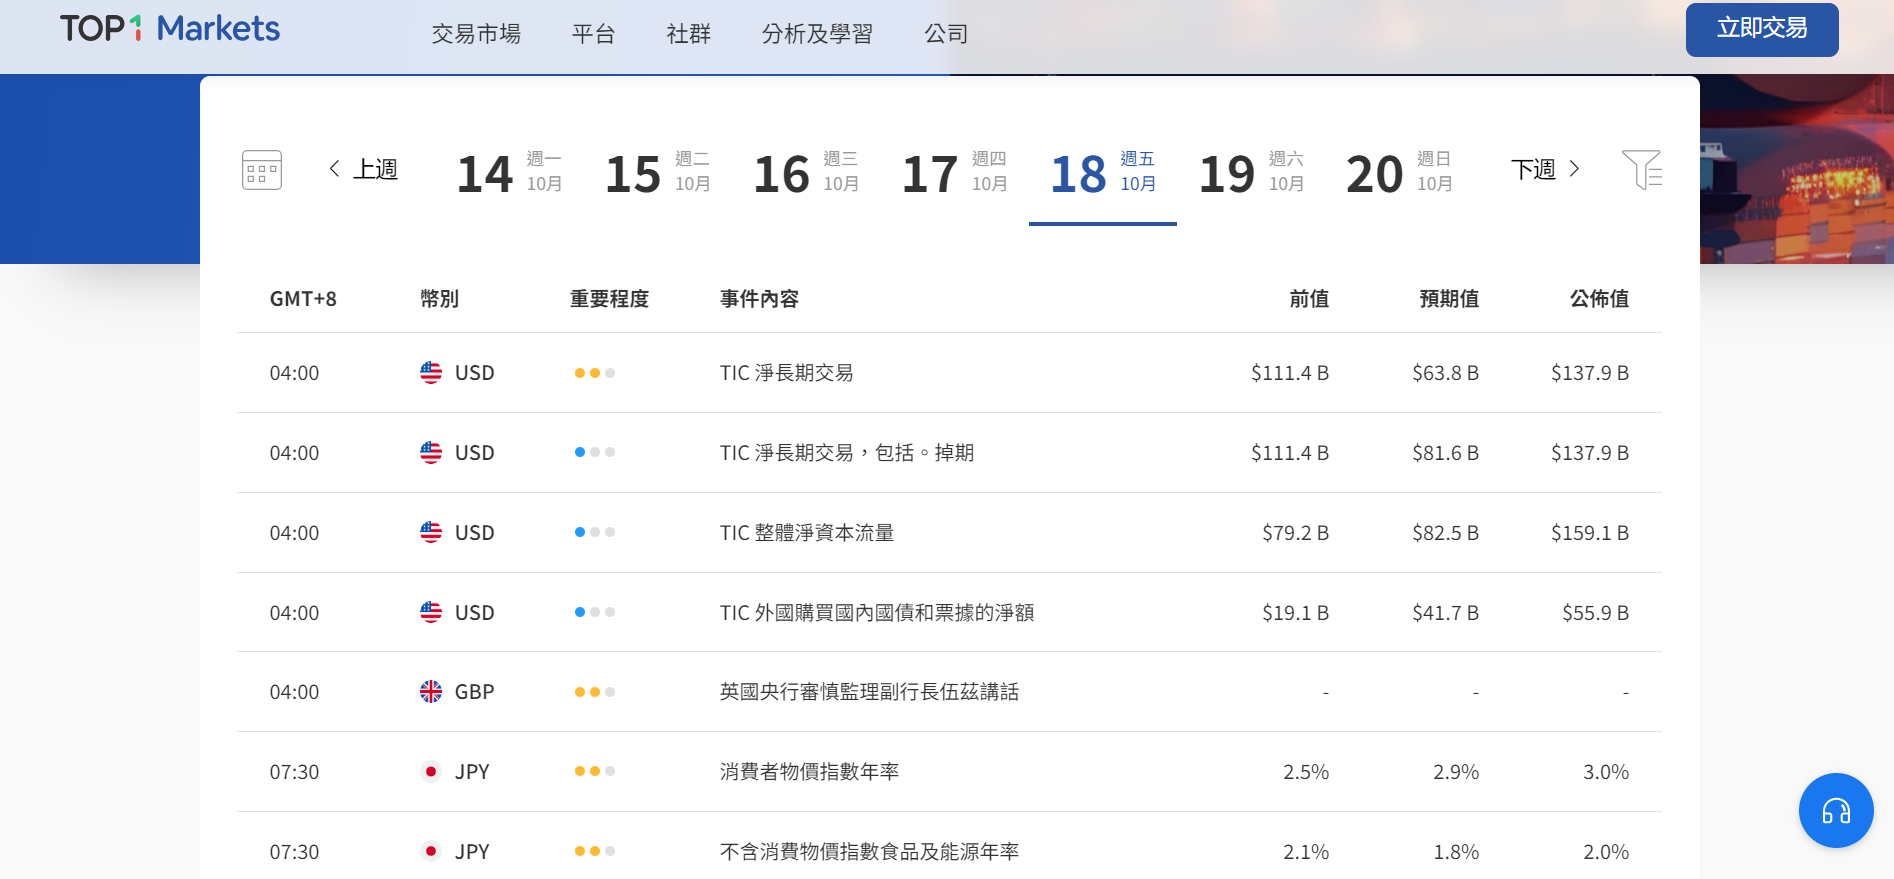This screenshot has height=879, width=1894.
Task: Click the TIC 整體淨資本流量 event row
Action: (806, 533)
